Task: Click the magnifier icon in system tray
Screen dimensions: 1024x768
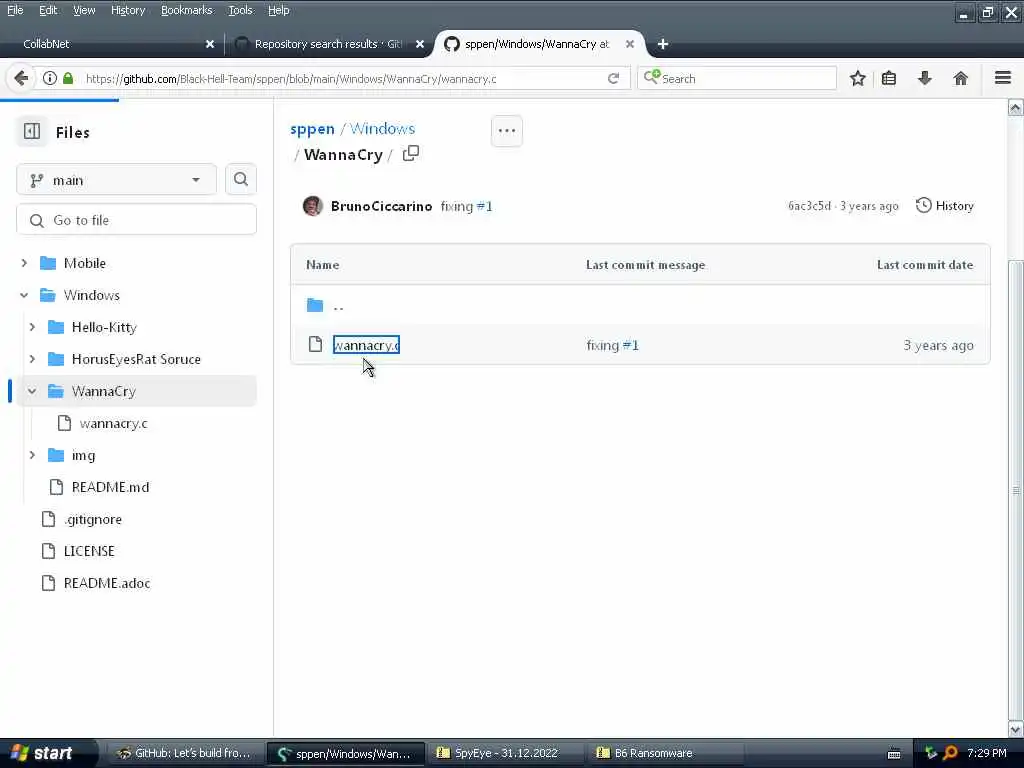Action: tap(951, 753)
